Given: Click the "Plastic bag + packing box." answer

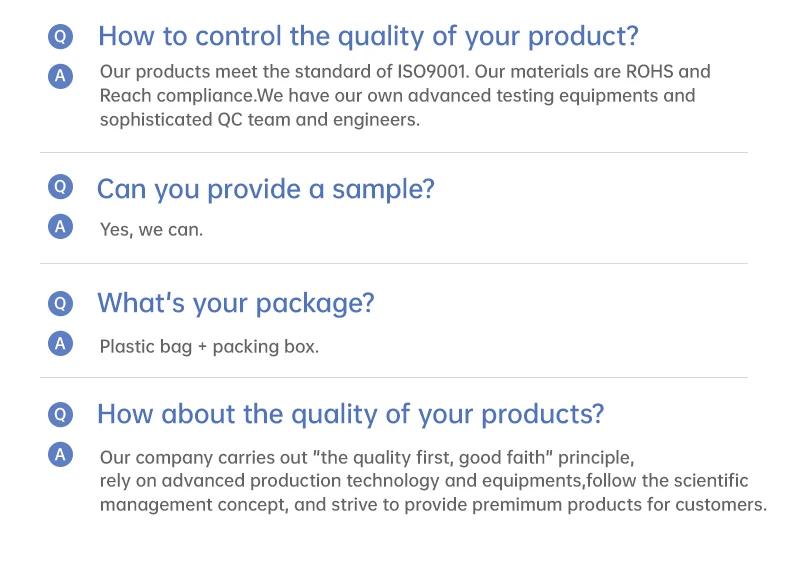Looking at the screenshot, I should (x=209, y=347).
